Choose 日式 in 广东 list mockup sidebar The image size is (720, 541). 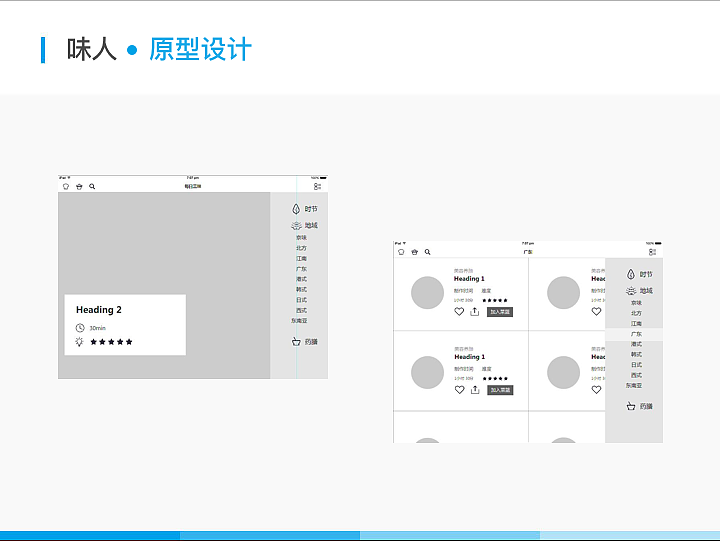click(x=636, y=365)
